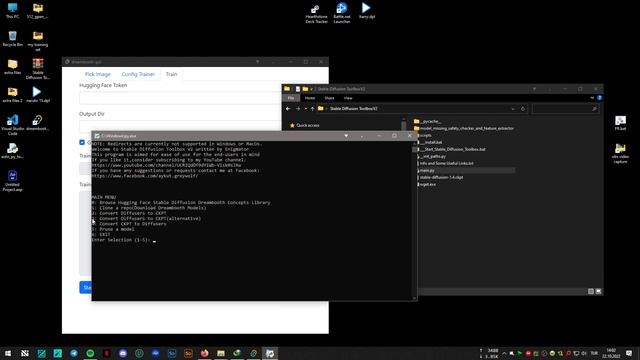This screenshot has width=640, height=360.
Task: Switch to the Pick Image tab
Action: click(x=98, y=74)
